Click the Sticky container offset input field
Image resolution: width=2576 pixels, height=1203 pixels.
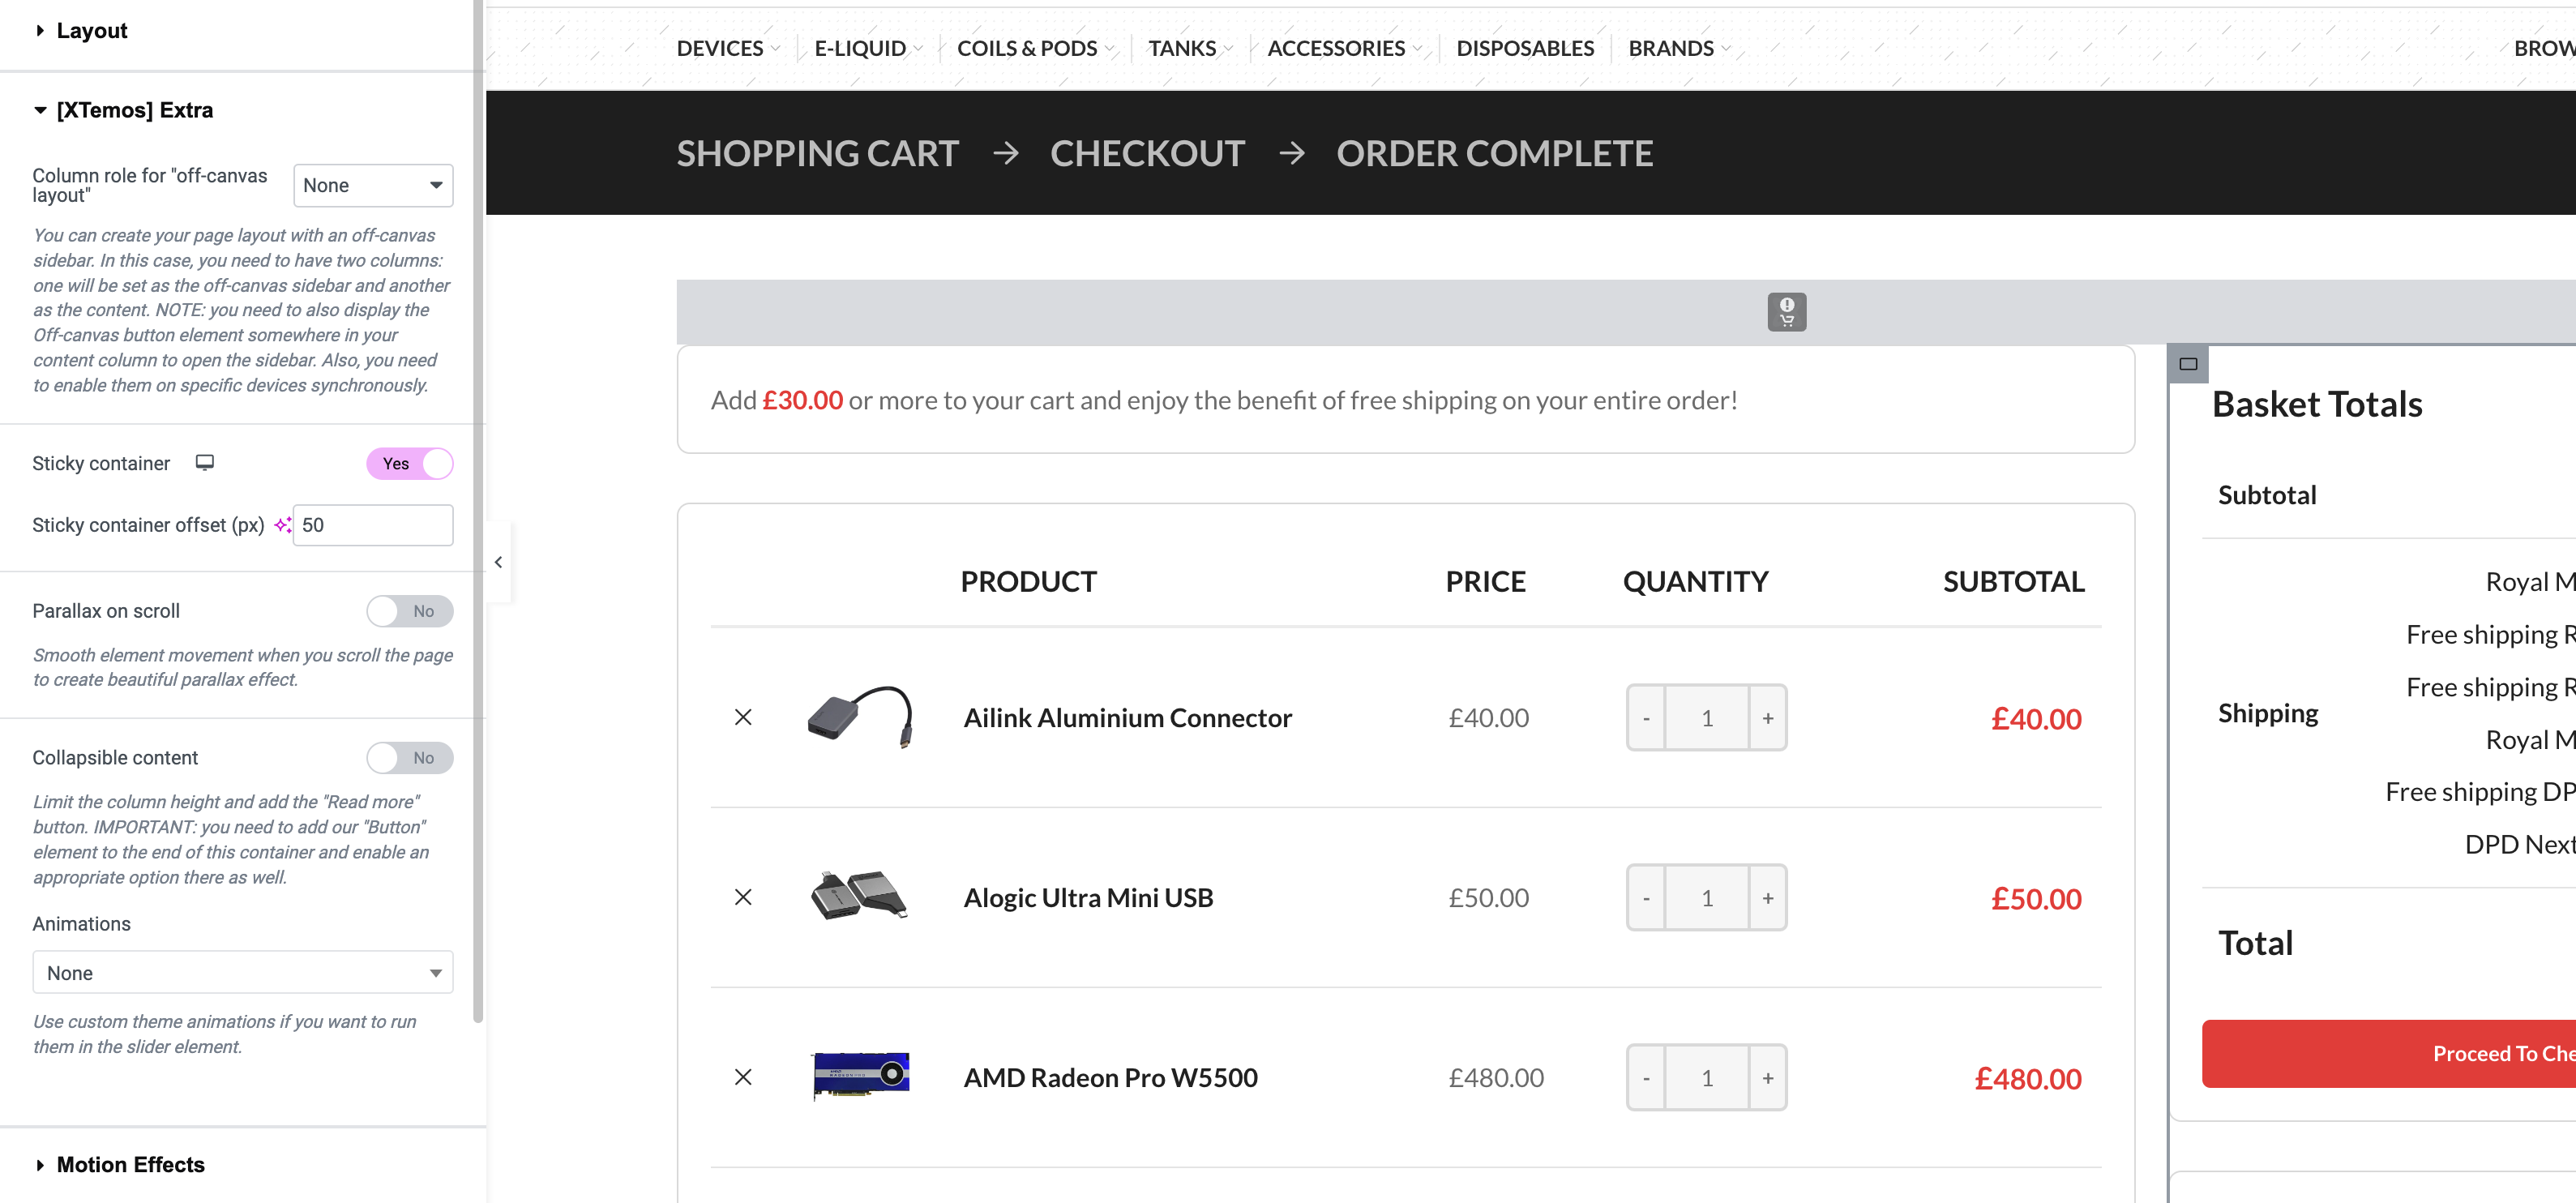coord(373,525)
